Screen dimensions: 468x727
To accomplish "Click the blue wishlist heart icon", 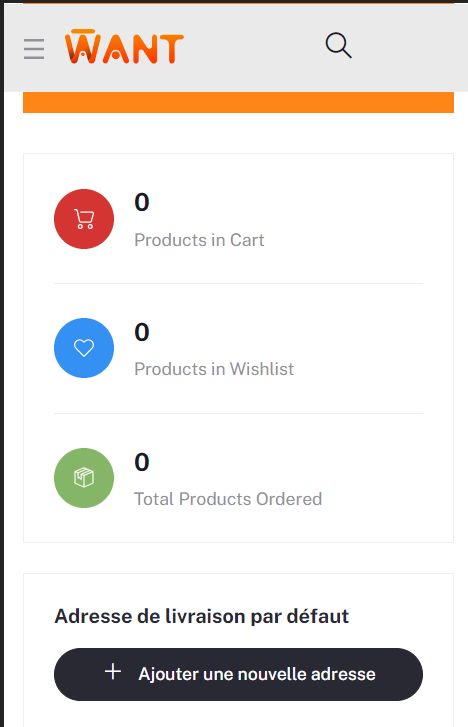I will [84, 348].
